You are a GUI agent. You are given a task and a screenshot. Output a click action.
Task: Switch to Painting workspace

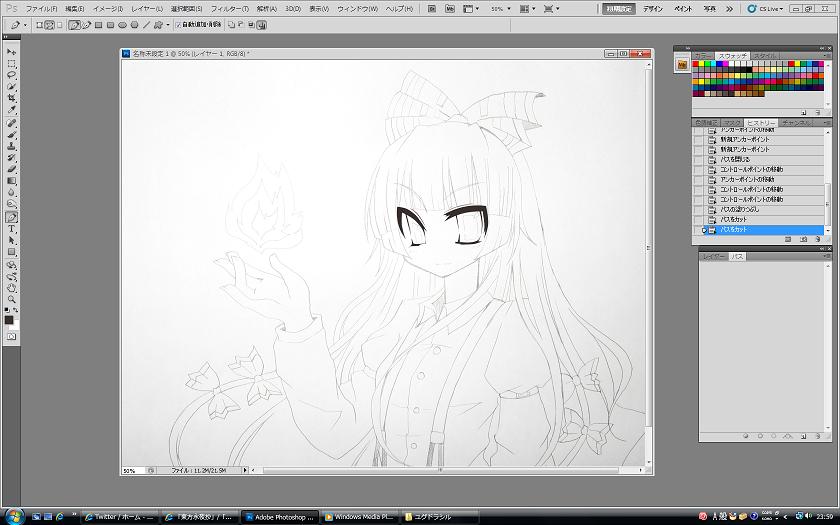pos(683,9)
